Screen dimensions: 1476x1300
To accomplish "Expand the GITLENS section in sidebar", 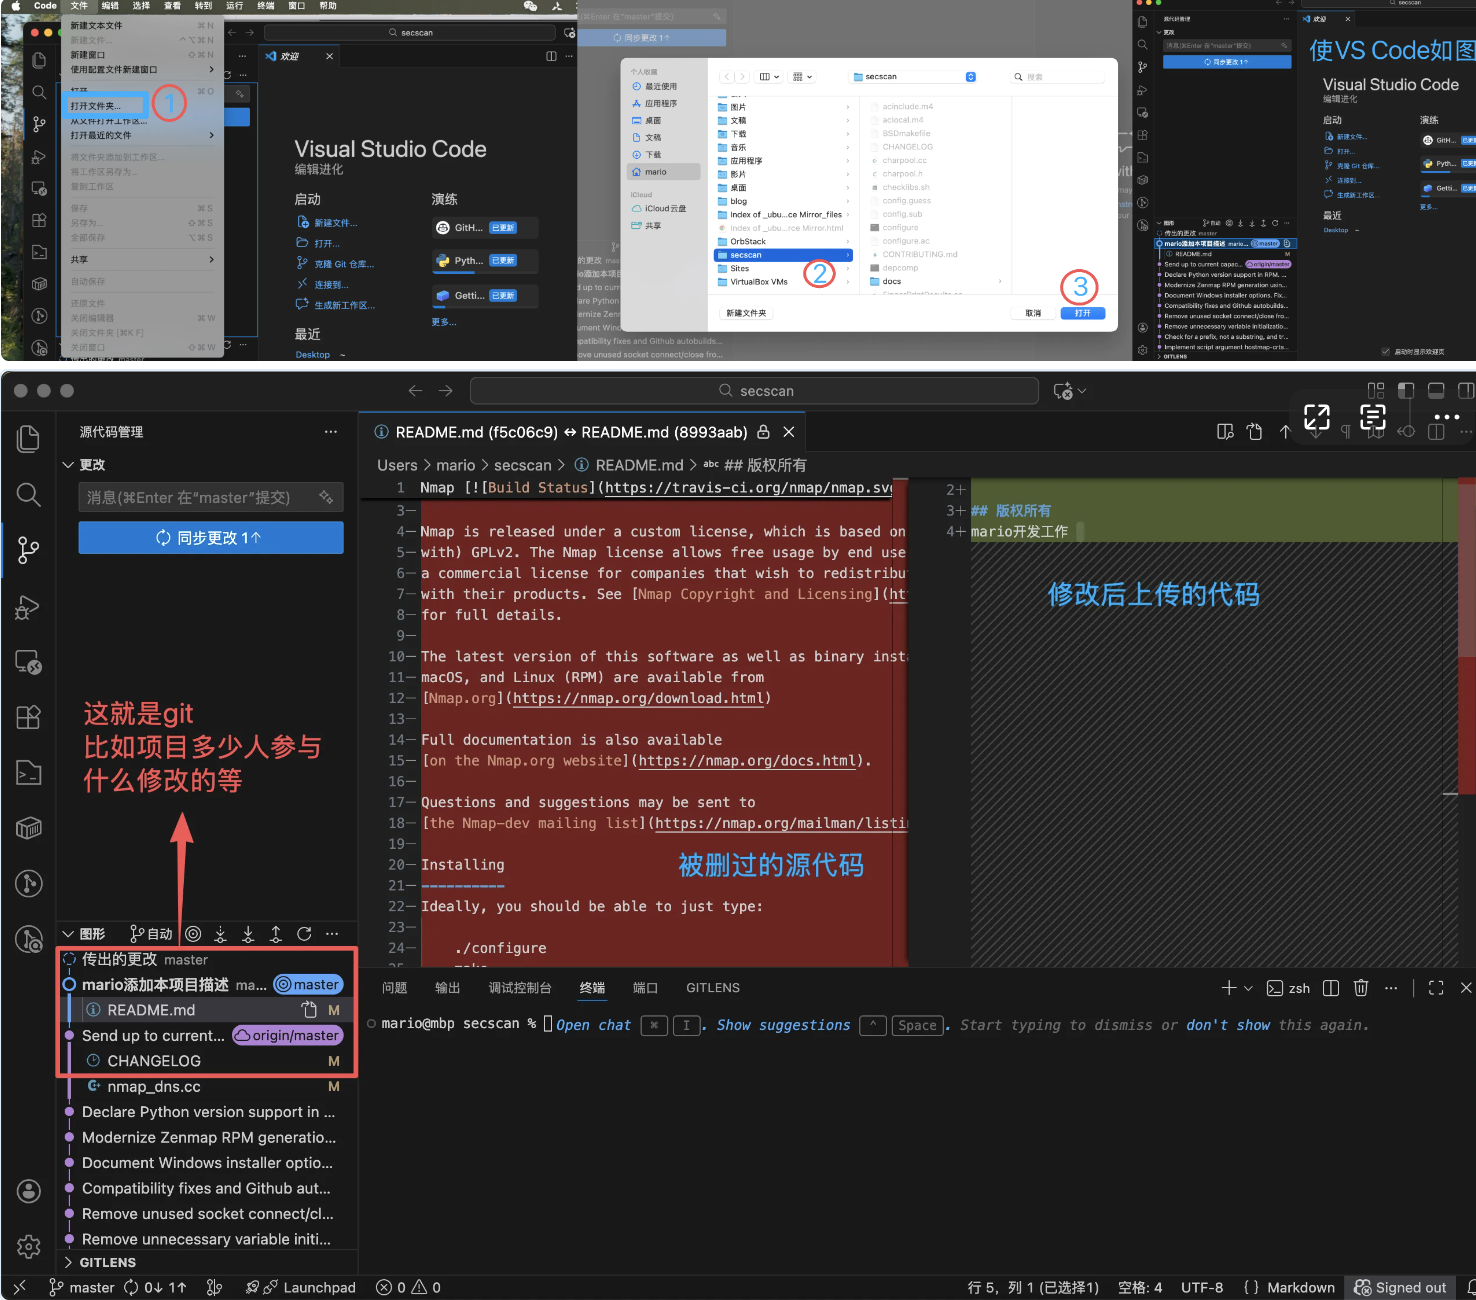I will [x=69, y=1263].
